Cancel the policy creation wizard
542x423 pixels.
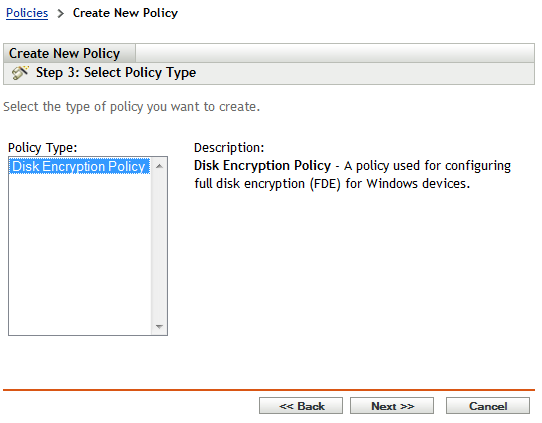[x=488, y=406]
